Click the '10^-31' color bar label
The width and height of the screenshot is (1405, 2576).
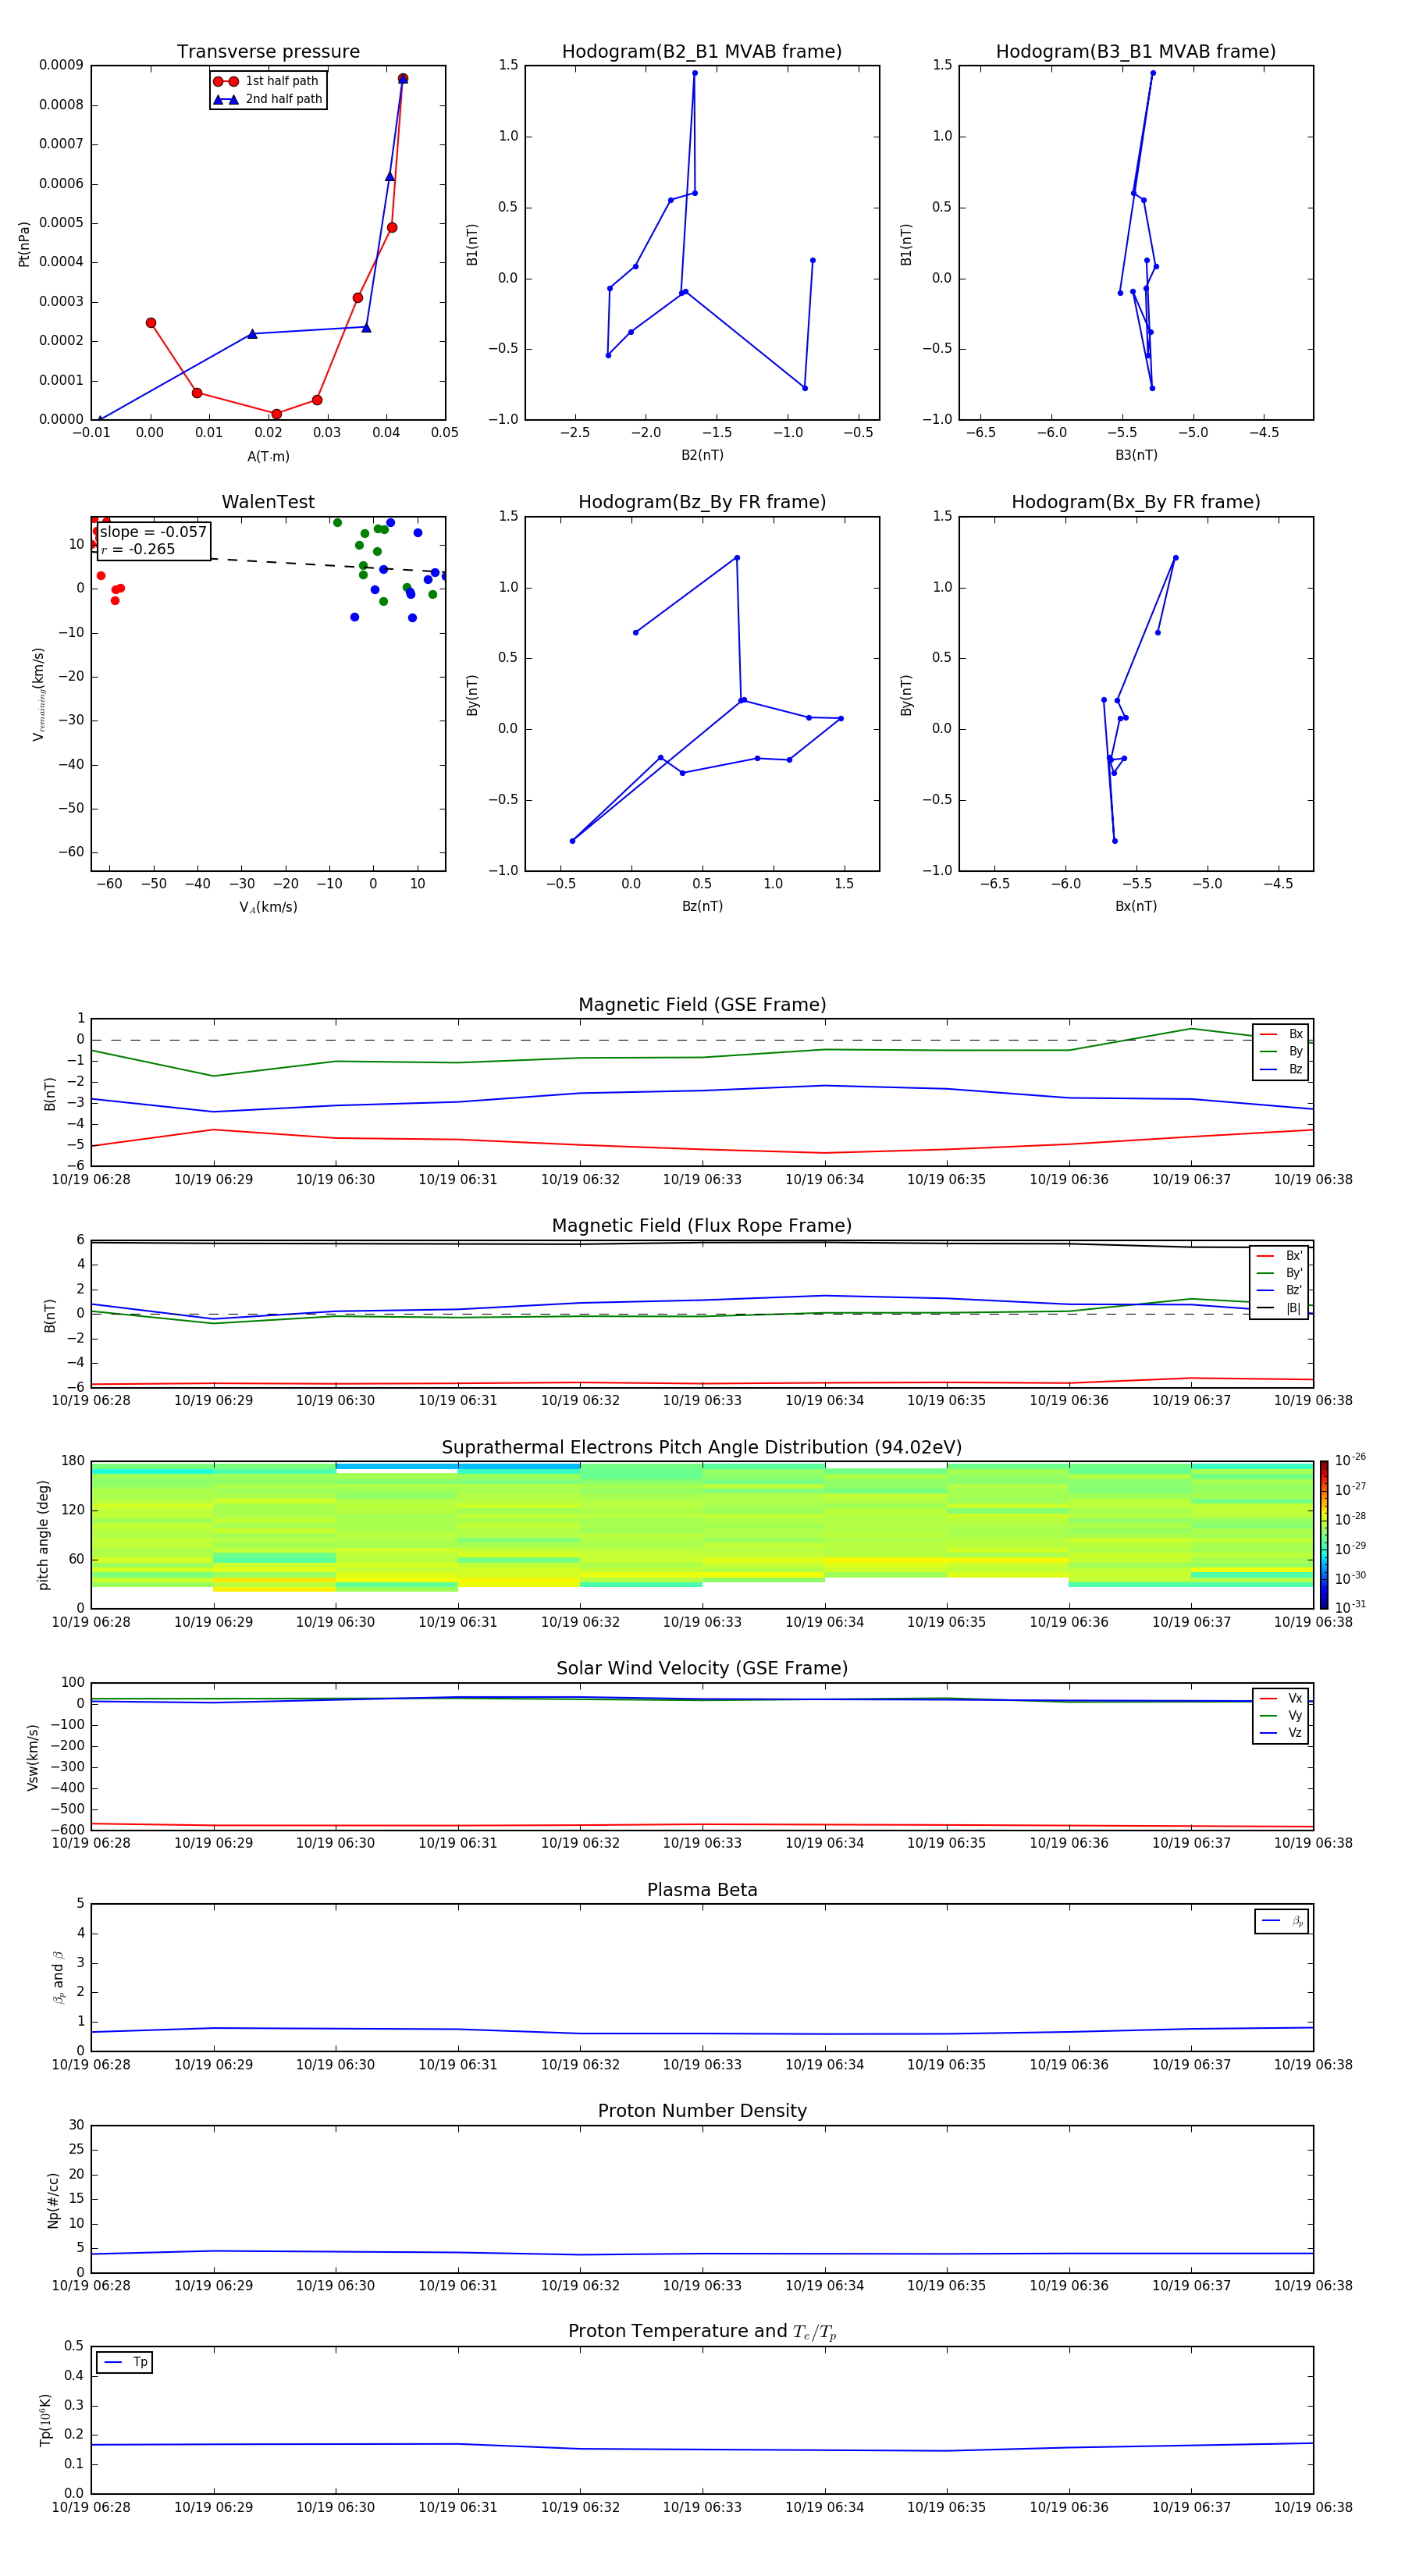[x=1350, y=1607]
